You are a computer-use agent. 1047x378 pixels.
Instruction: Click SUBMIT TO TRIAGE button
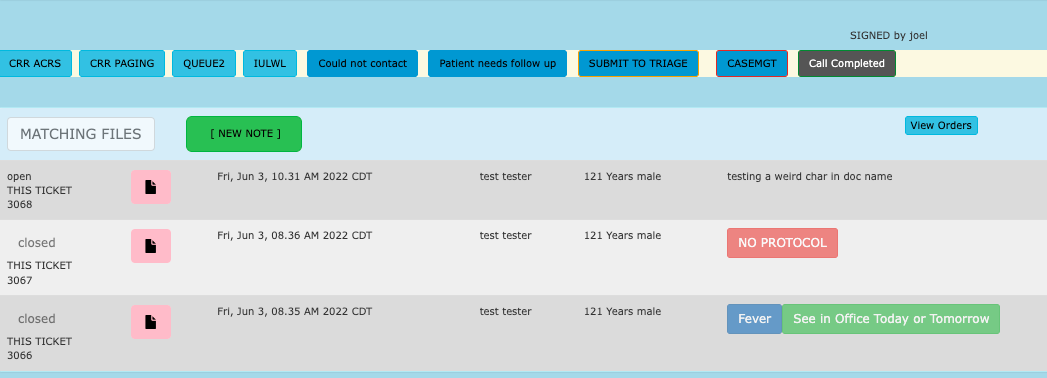638,63
